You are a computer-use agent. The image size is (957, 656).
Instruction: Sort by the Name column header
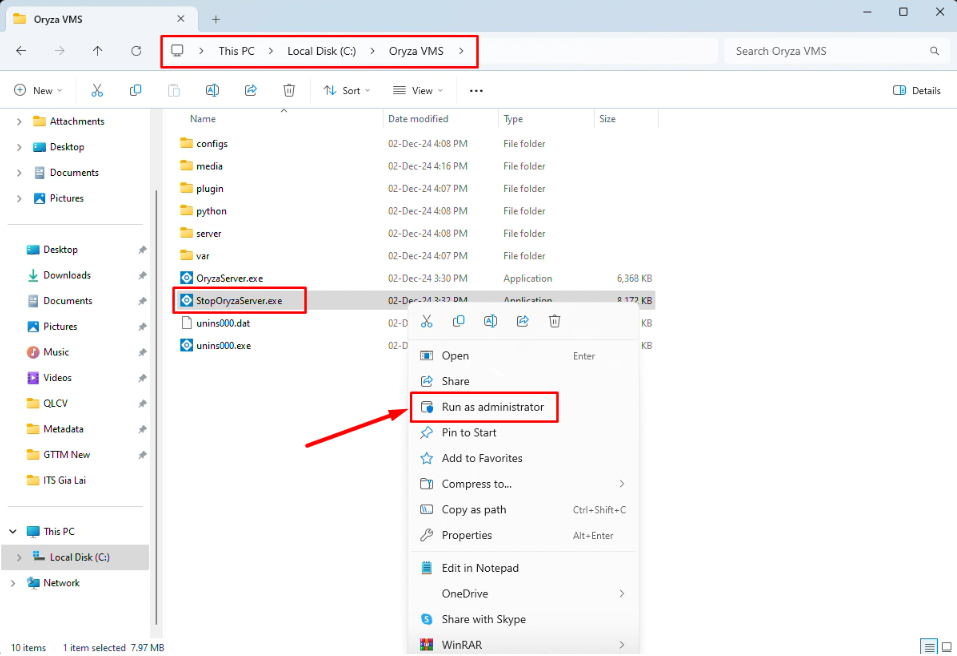click(203, 119)
